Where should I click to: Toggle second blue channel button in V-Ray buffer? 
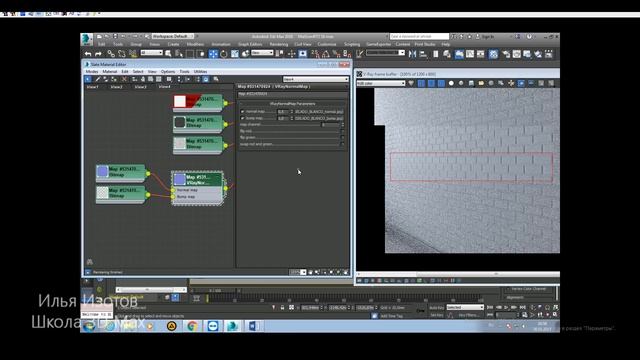431,83
